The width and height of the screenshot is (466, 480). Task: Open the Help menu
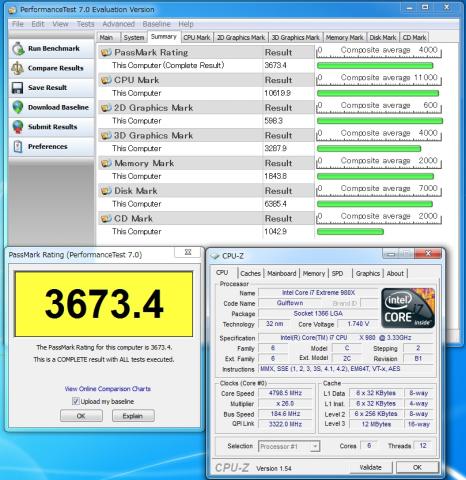coord(186,24)
